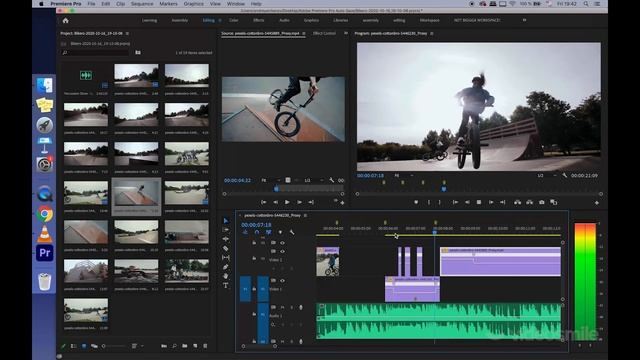Switch Project panel to icon view
Screen dimensions: 640x360
pyautogui.click(x=84, y=346)
